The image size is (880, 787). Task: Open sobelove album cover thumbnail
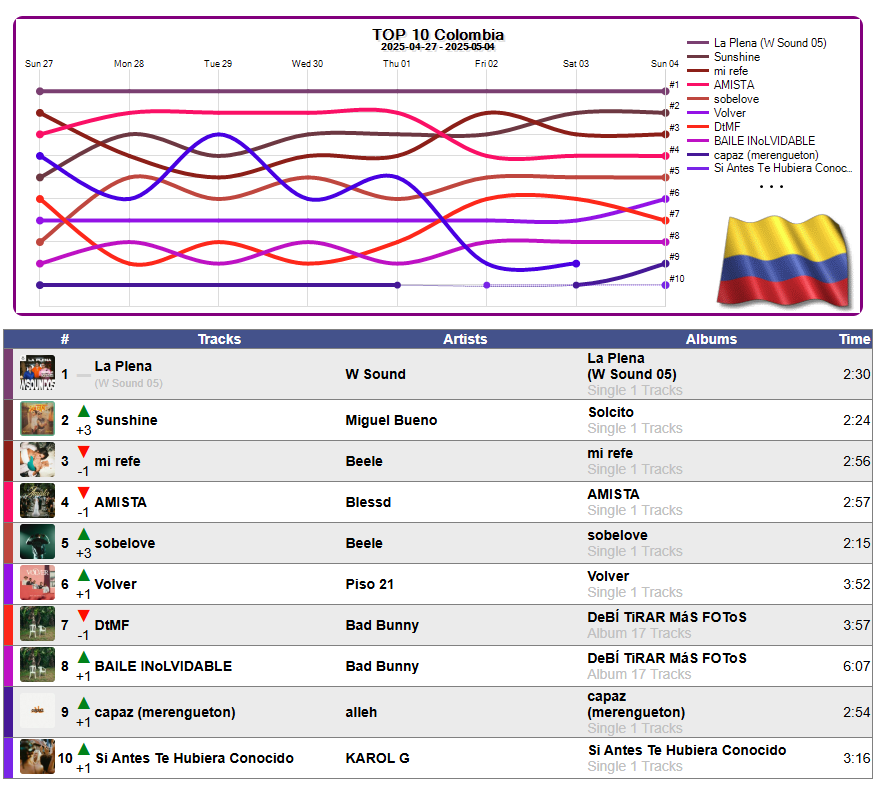[37, 542]
